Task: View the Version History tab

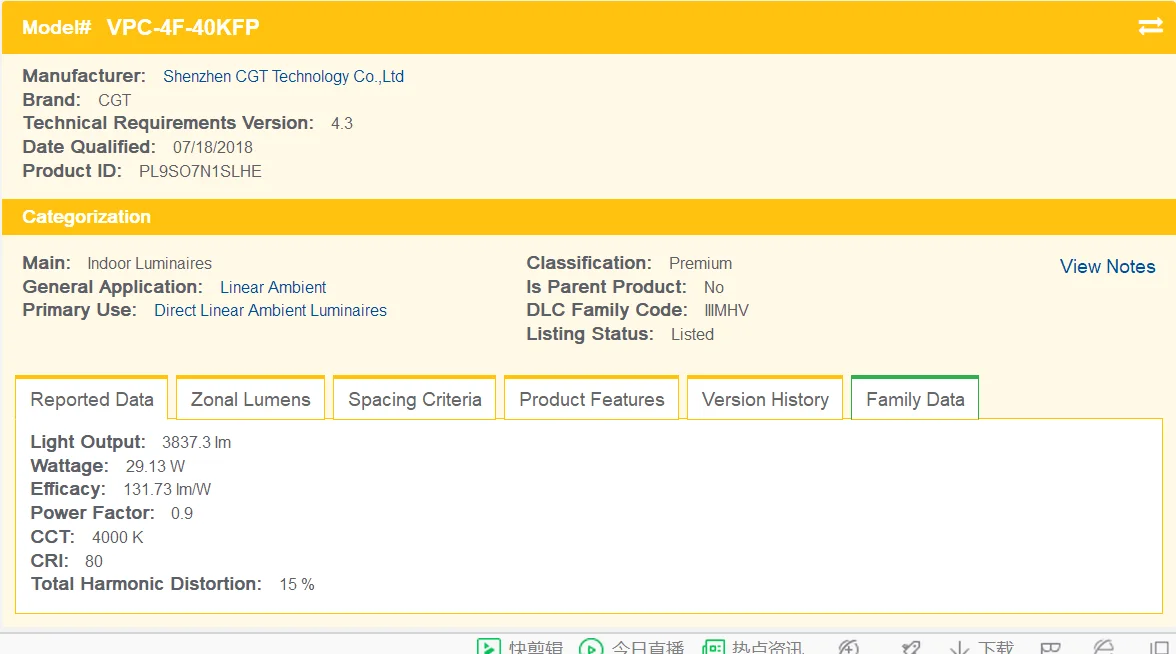Action: (765, 400)
